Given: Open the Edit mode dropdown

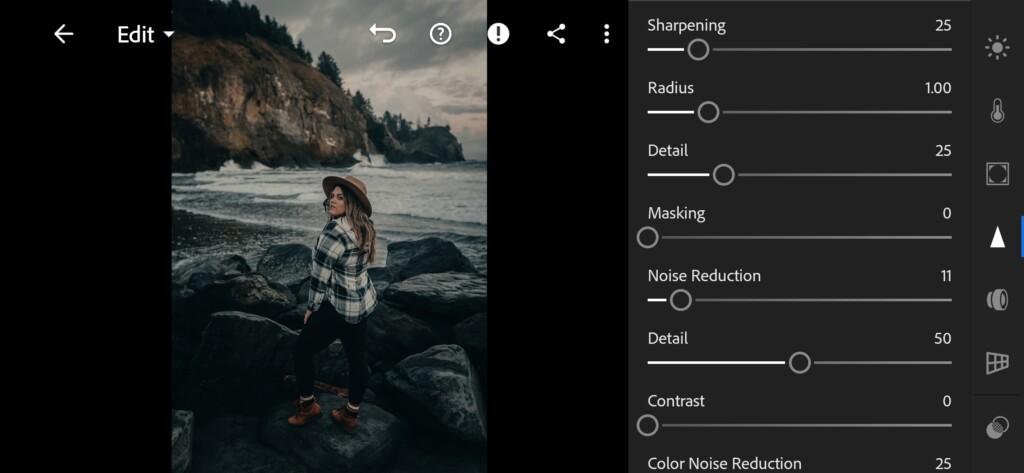Looking at the screenshot, I should click(x=146, y=35).
